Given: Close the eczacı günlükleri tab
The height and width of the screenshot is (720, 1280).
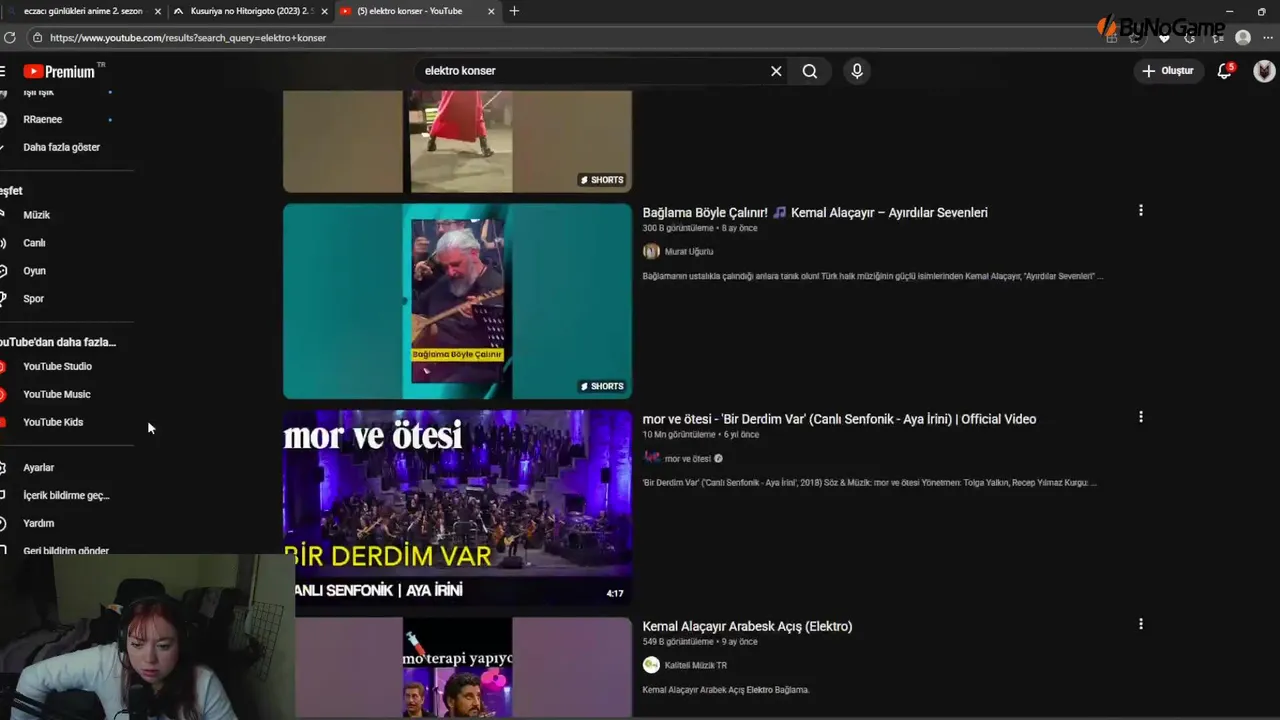Looking at the screenshot, I should click(x=157, y=11).
